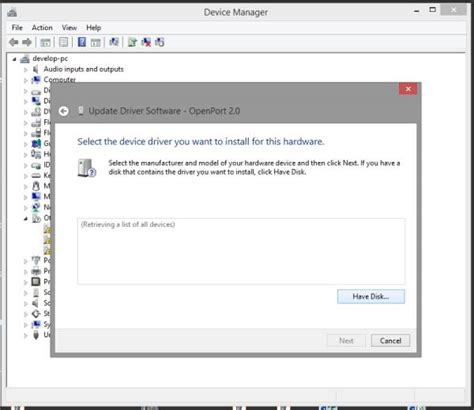Select 'Audio inputs and outputs' label

click(x=84, y=69)
